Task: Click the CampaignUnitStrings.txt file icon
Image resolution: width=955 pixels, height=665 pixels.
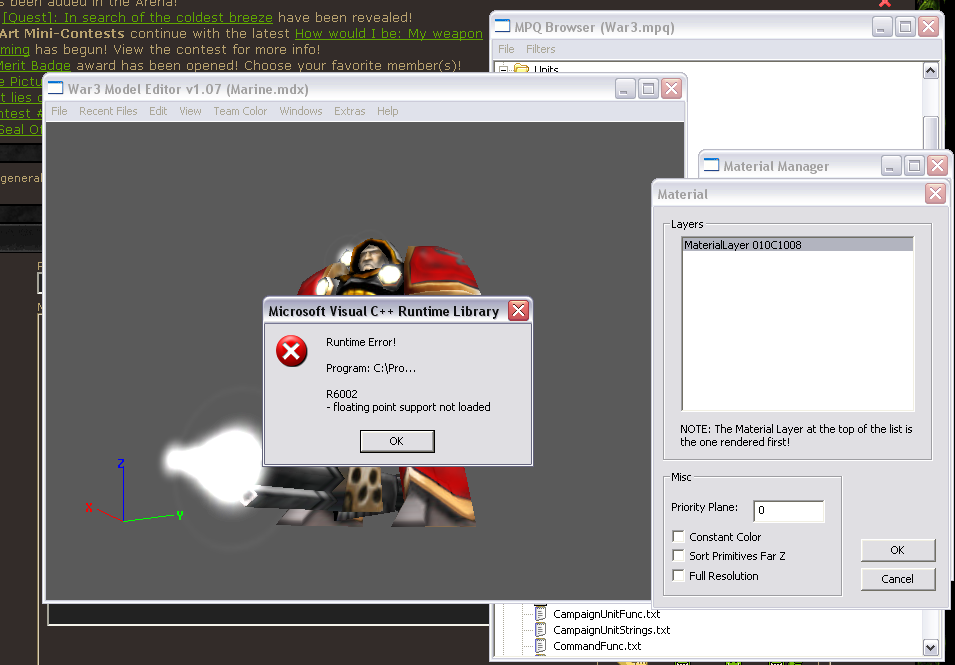Action: (540, 630)
